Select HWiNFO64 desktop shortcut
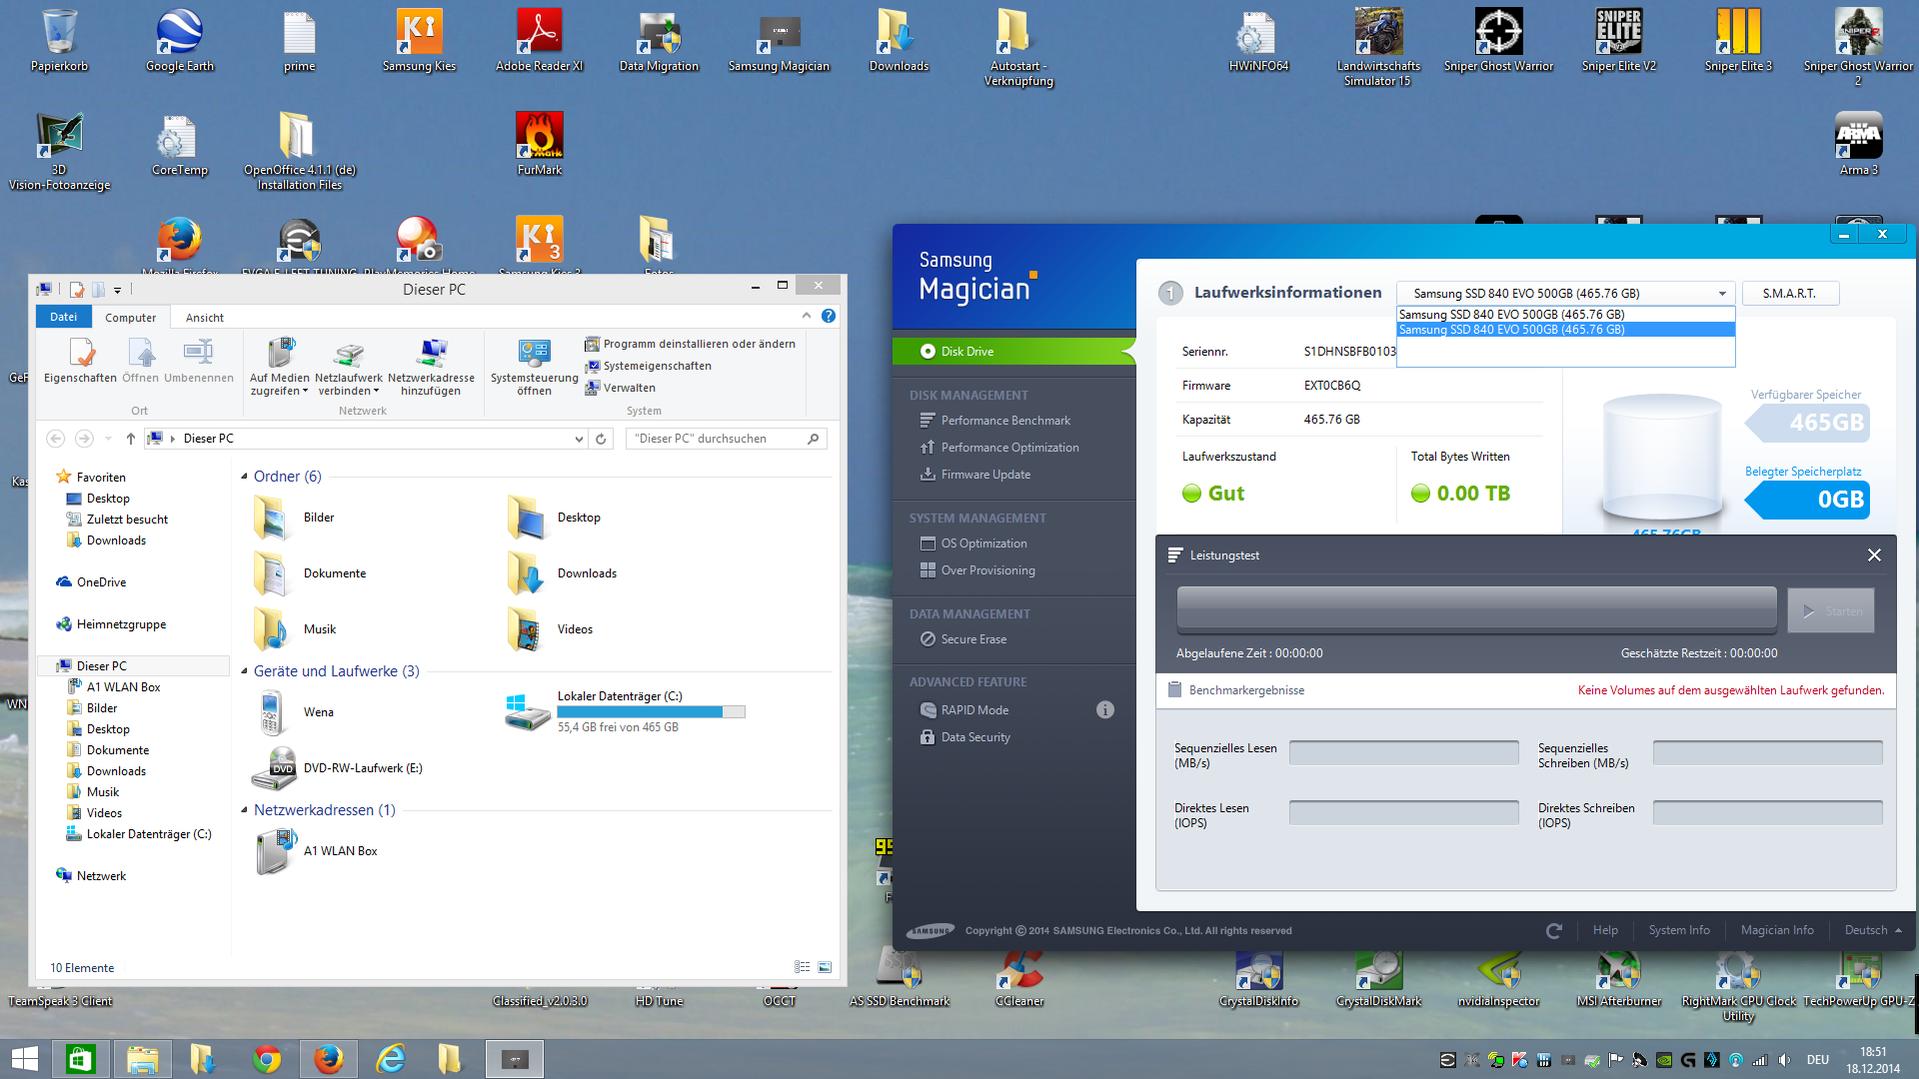 pyautogui.click(x=1258, y=42)
